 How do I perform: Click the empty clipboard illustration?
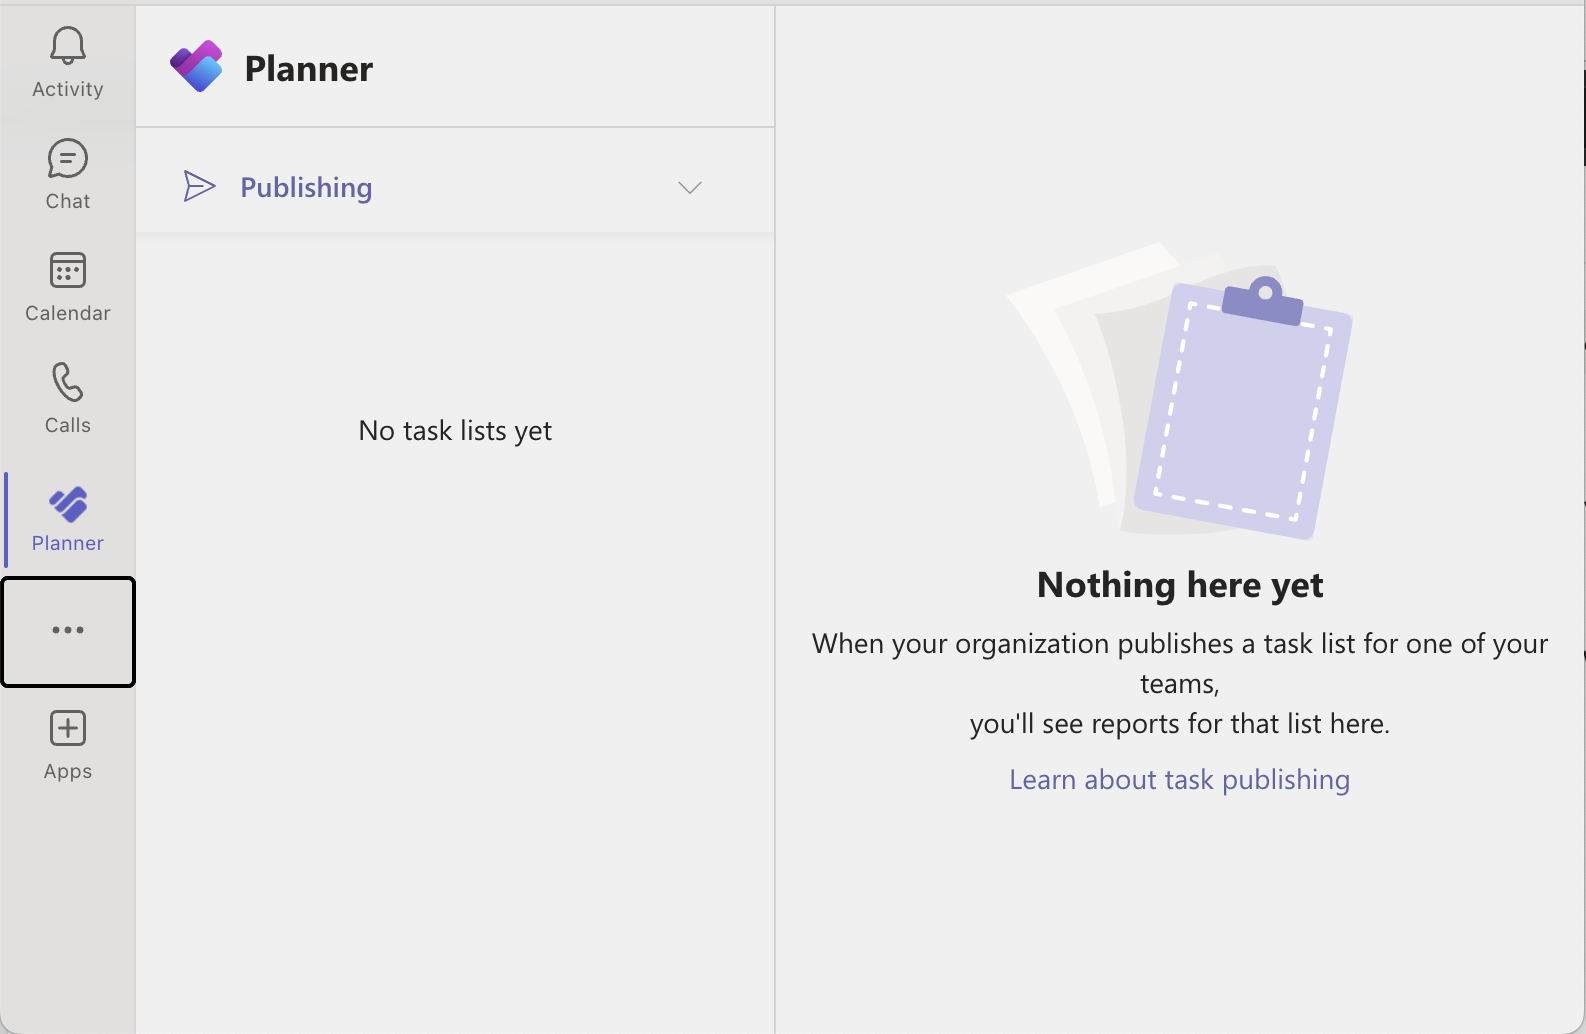point(1180,390)
